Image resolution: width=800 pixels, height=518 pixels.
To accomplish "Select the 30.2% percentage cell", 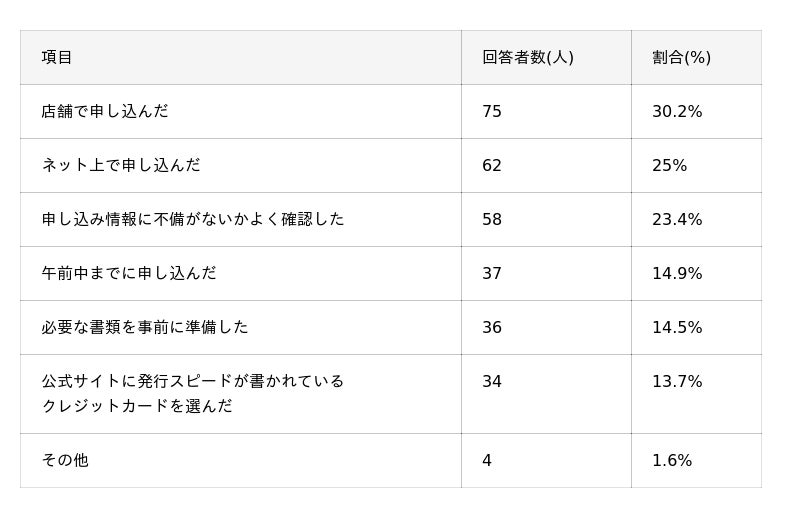I will coord(677,111).
